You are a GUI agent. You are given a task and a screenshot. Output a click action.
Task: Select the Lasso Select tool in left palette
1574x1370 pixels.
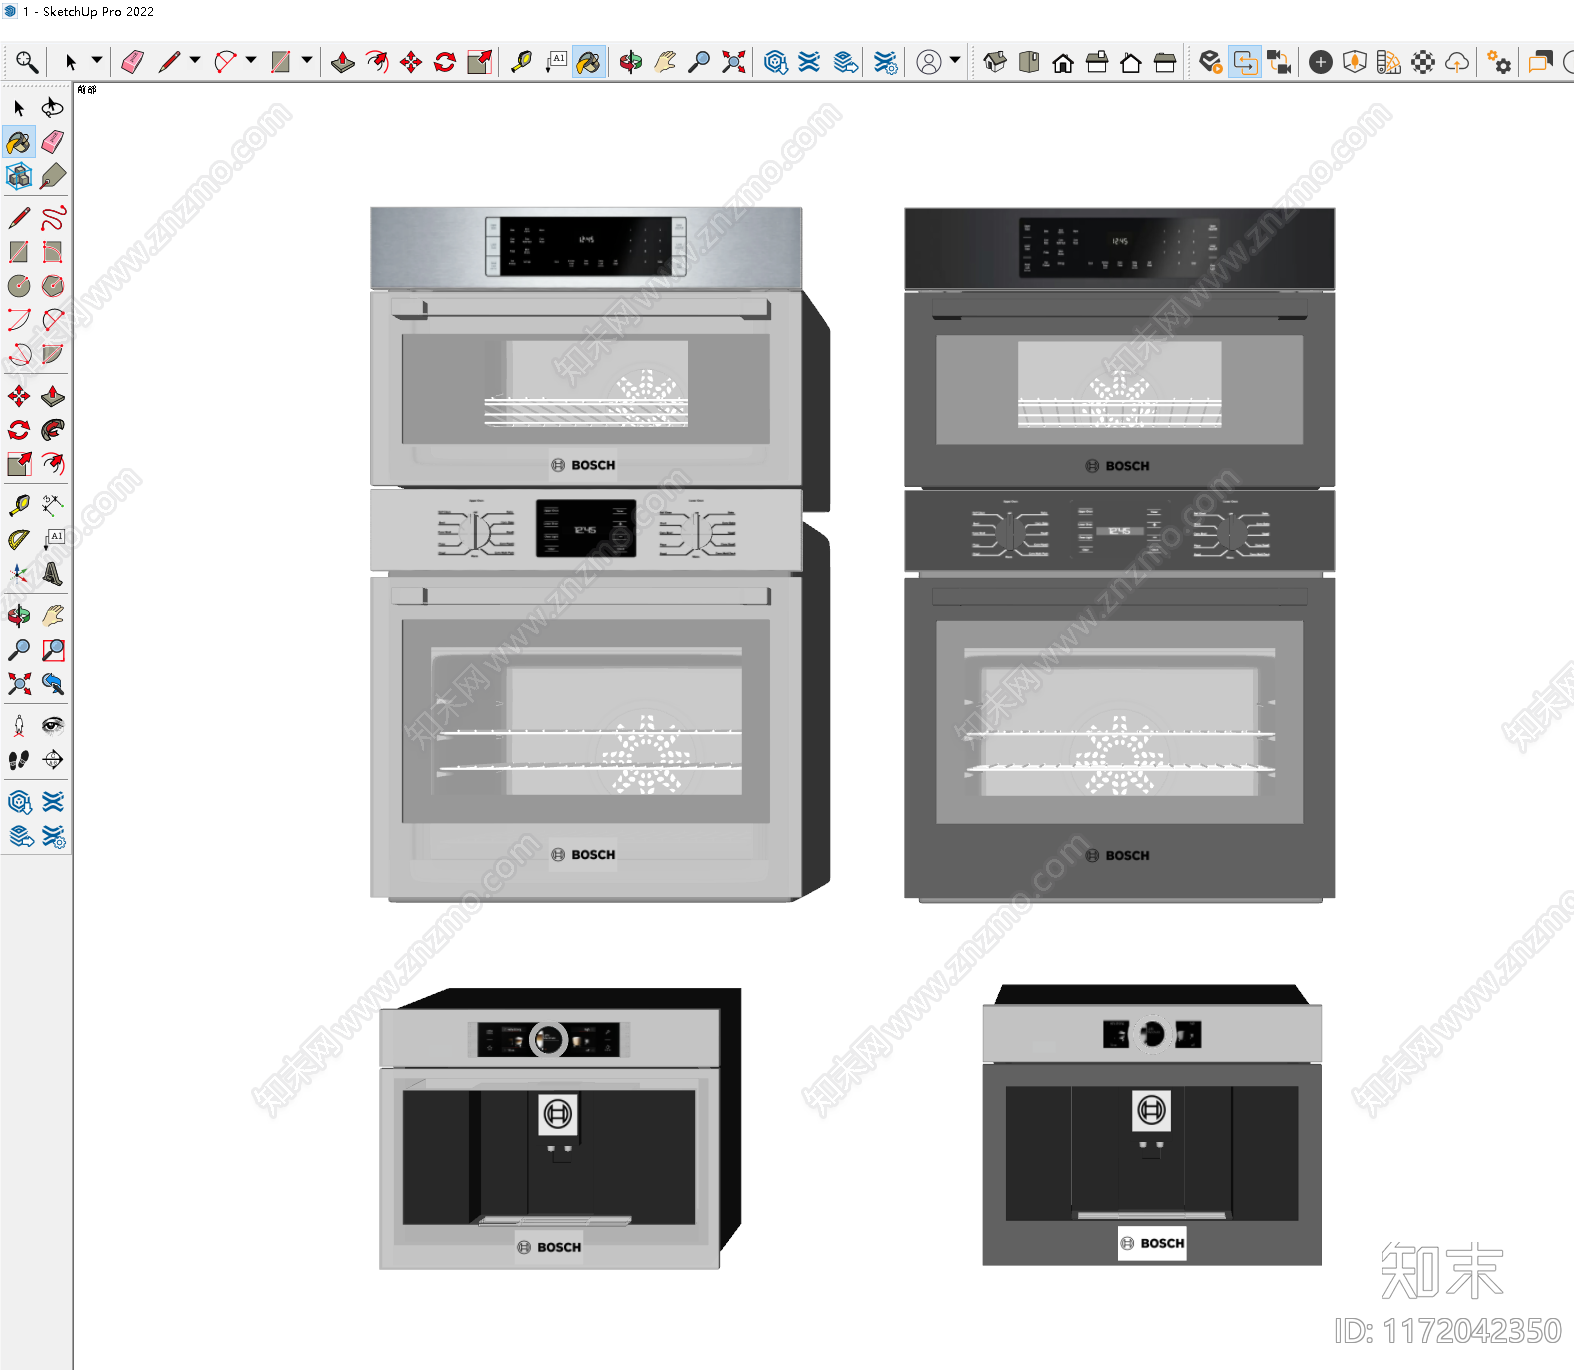click(53, 108)
